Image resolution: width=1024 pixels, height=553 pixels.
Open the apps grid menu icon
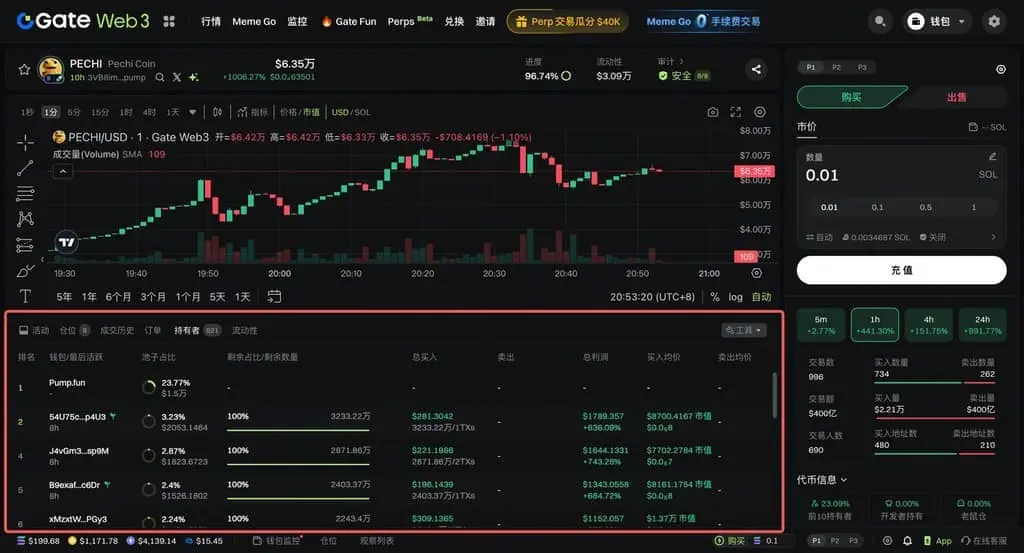(169, 21)
